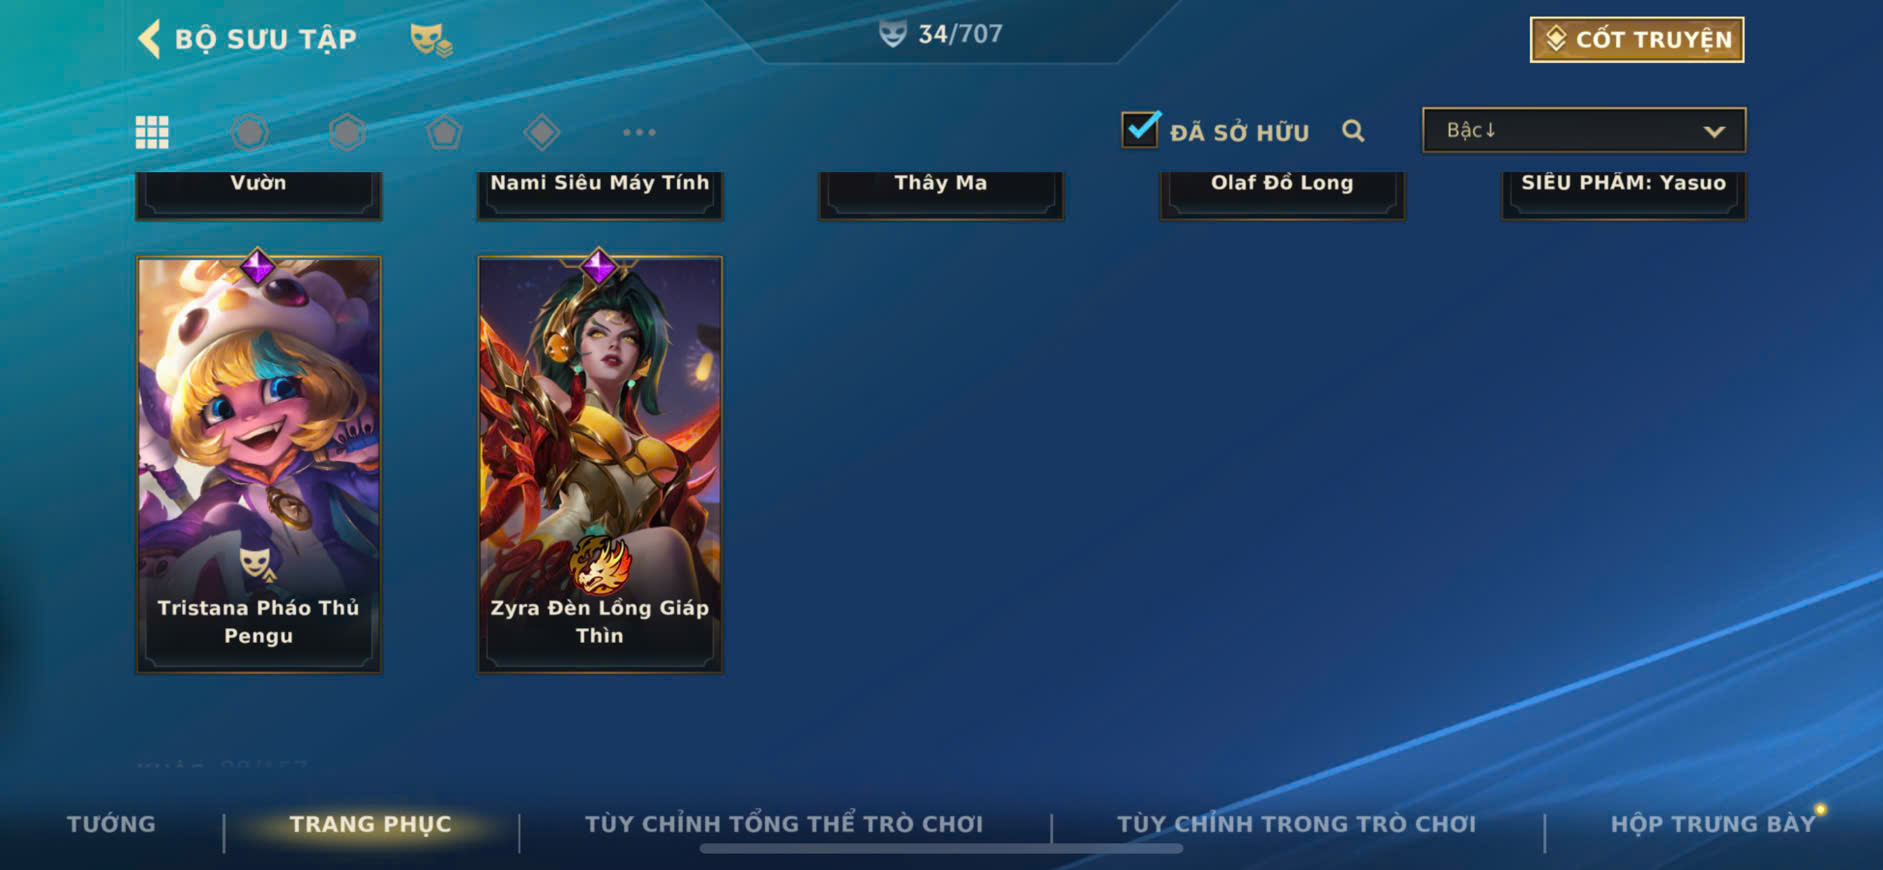The height and width of the screenshot is (870, 1883).
Task: Filter by the pentagon rarity icon
Action: tap(444, 132)
